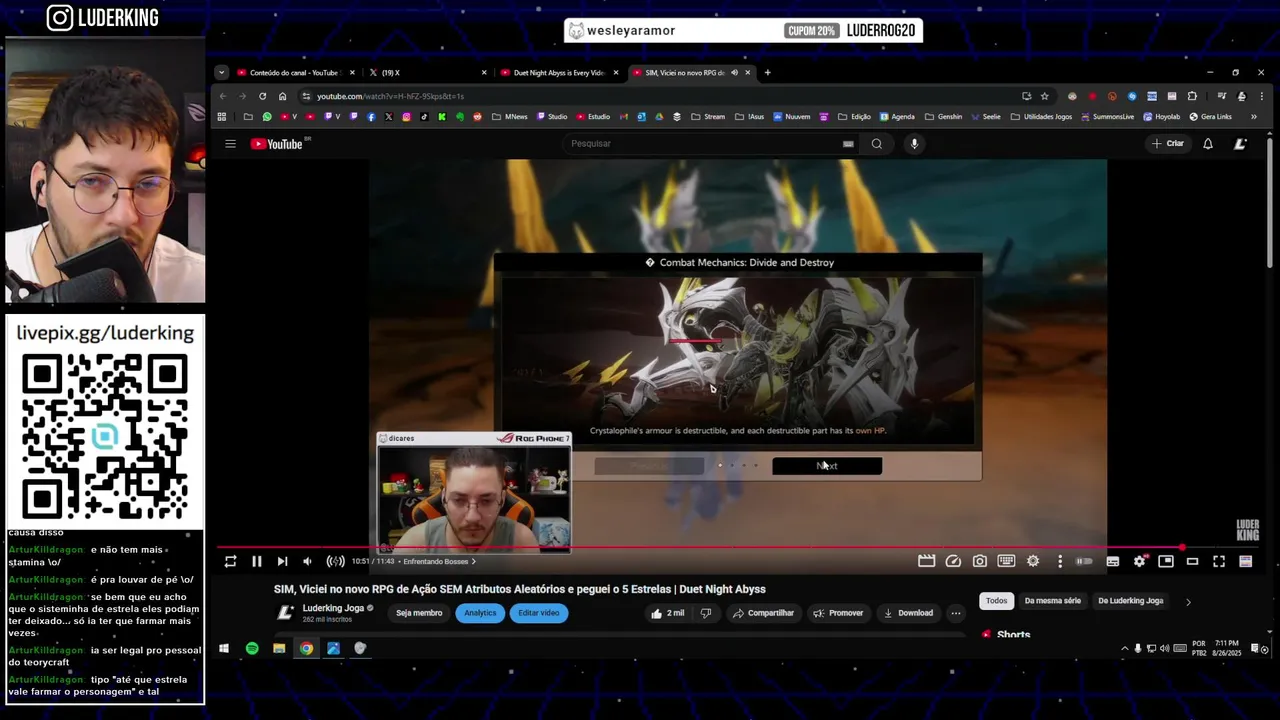Switch to miniplayer mode
1280x720 pixels.
(x=1166, y=562)
